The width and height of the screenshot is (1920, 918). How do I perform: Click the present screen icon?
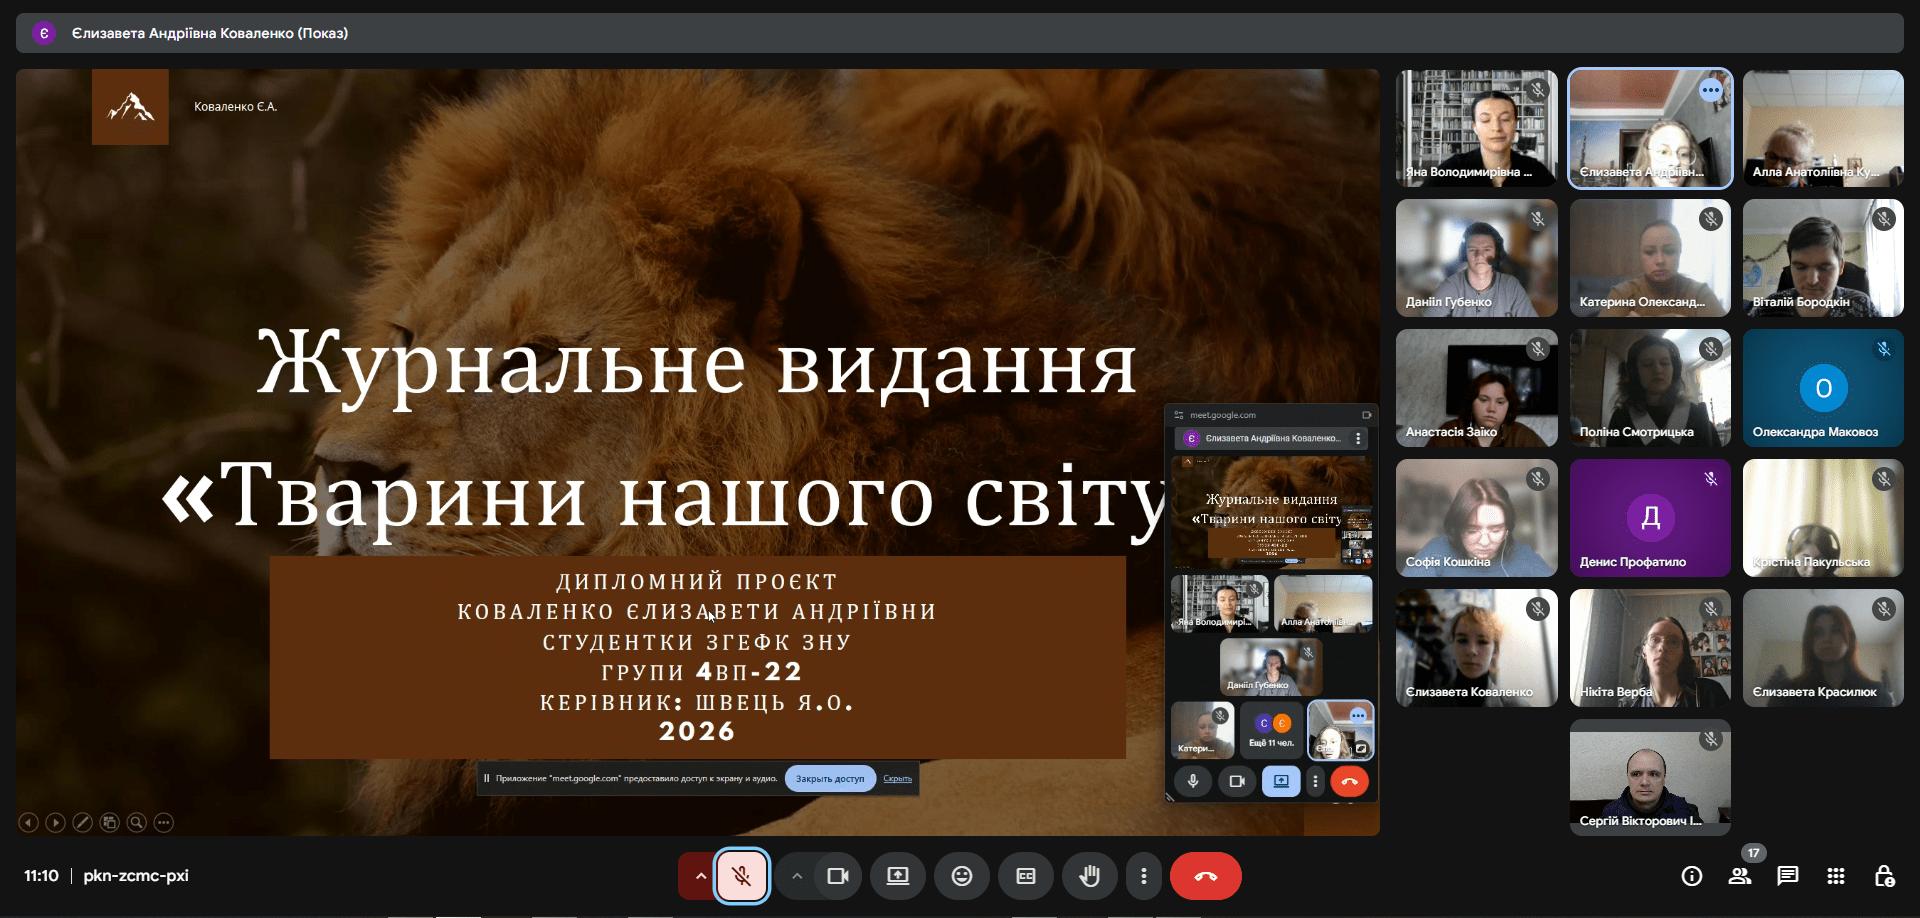tap(897, 876)
